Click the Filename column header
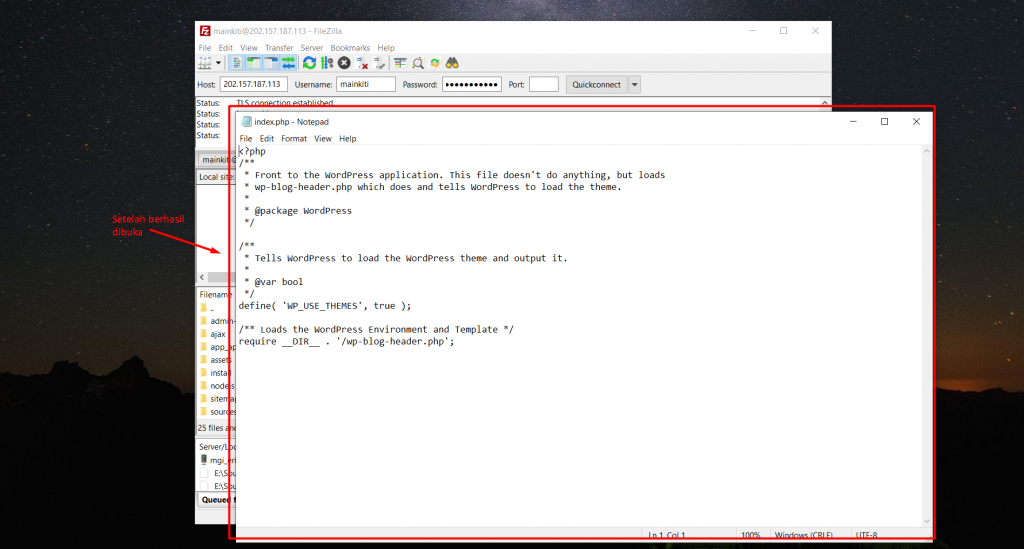1024x549 pixels. 217,294
